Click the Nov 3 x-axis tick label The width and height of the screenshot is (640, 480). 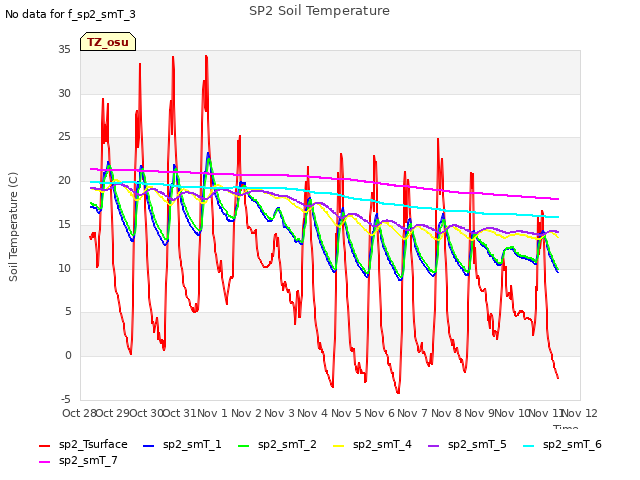pos(280,413)
